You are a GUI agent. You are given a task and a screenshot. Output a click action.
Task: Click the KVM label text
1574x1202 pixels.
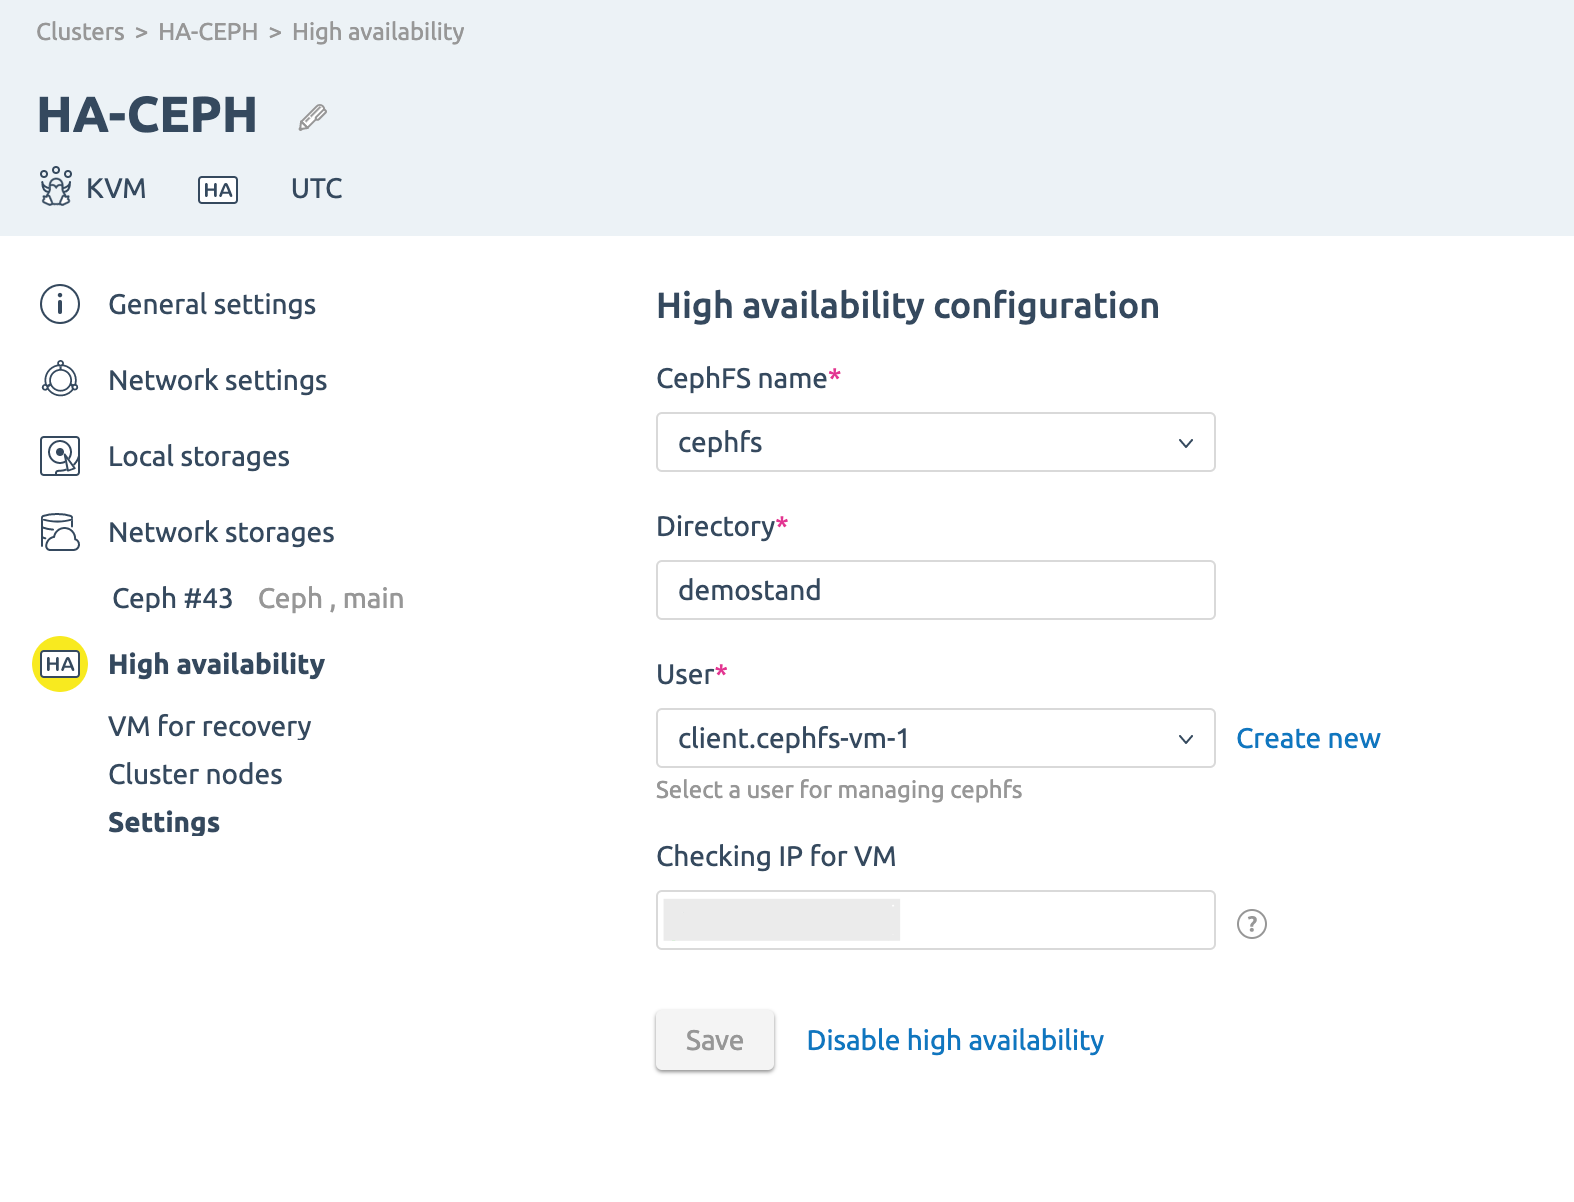point(116,188)
